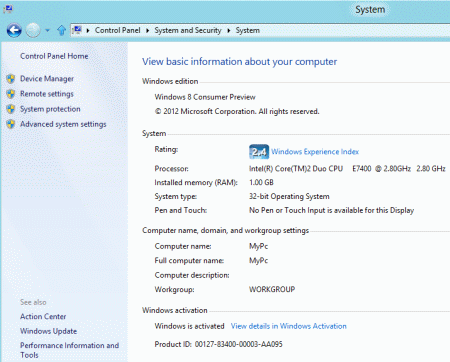Click Product ID 00127-83400-00003-AA095

pos(218,344)
